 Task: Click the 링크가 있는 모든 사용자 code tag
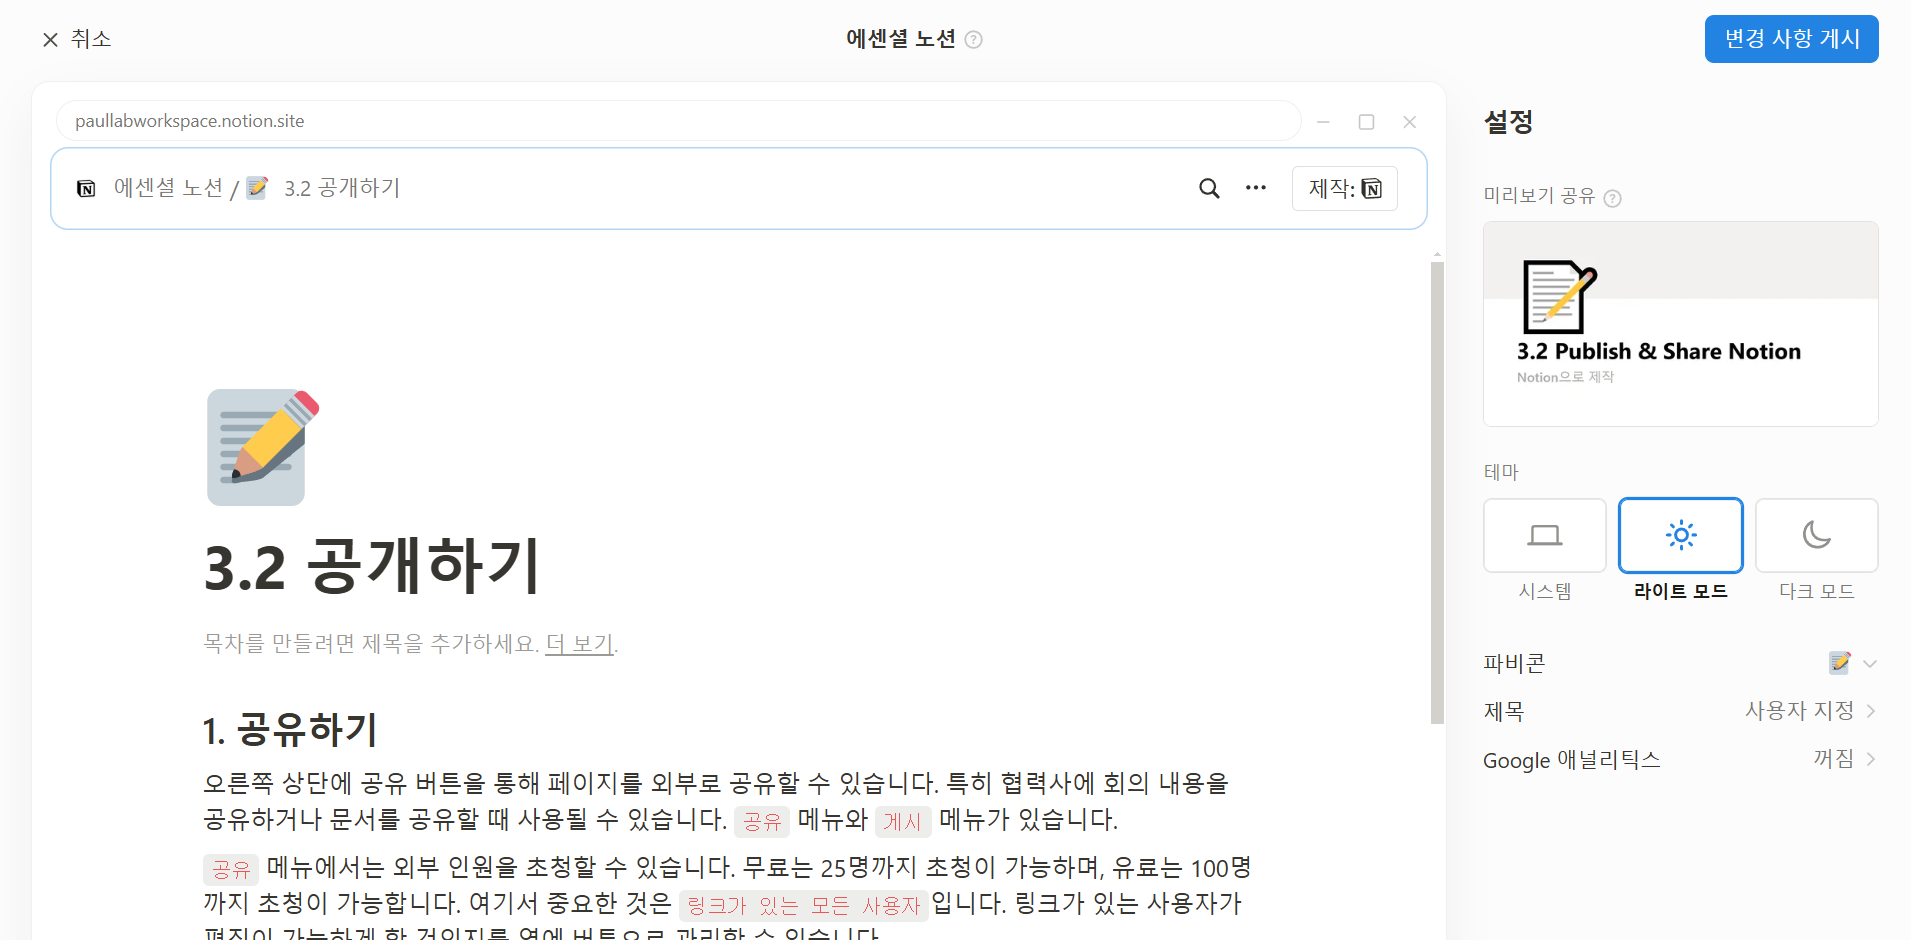(x=803, y=906)
